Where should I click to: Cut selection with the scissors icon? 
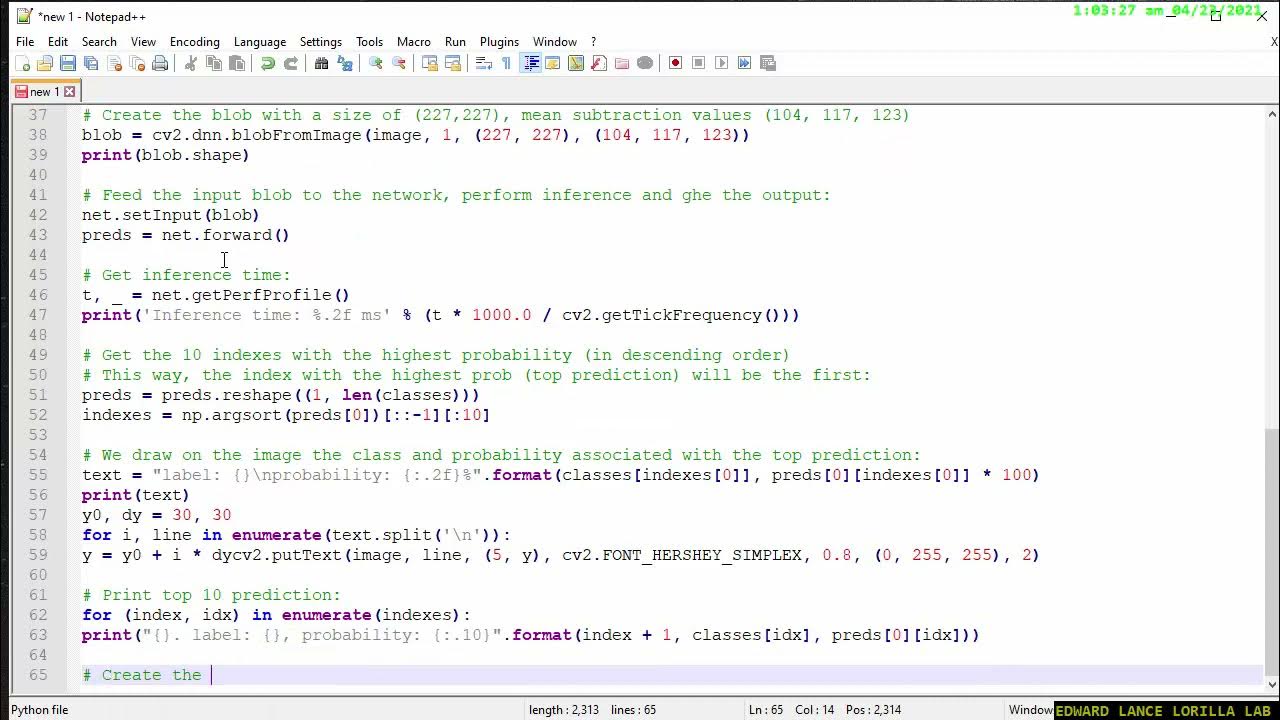pyautogui.click(x=191, y=63)
